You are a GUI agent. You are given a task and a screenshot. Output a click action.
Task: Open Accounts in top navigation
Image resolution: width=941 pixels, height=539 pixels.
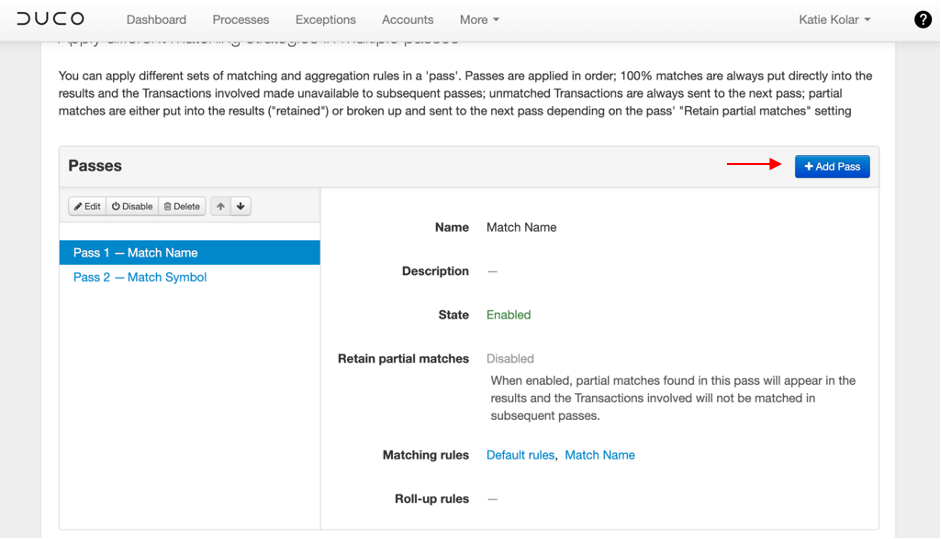tap(408, 19)
